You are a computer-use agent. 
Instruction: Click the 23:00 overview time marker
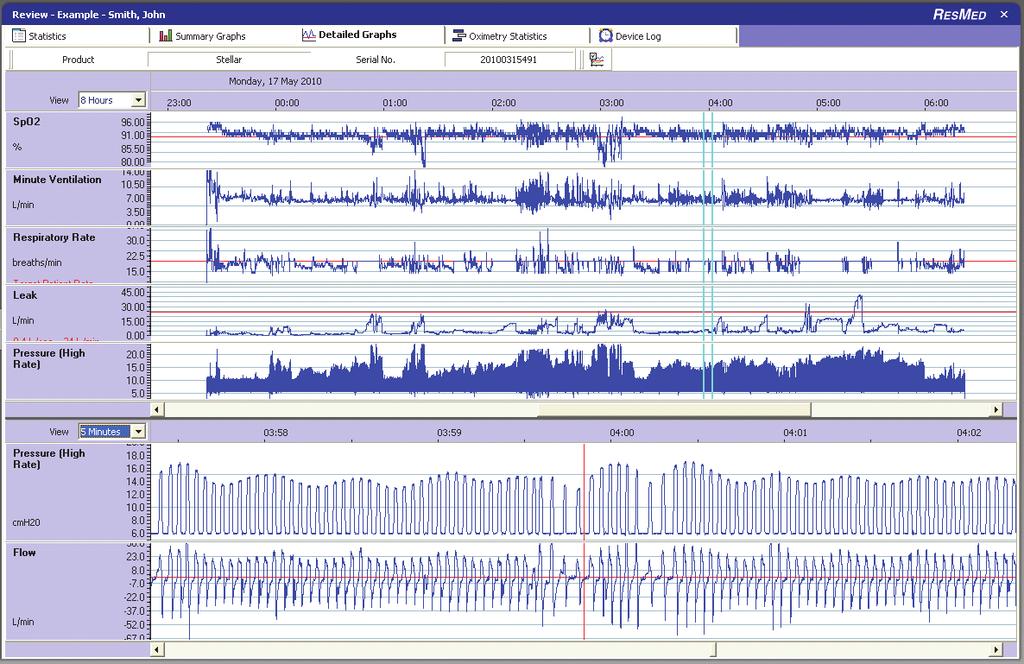(179, 103)
